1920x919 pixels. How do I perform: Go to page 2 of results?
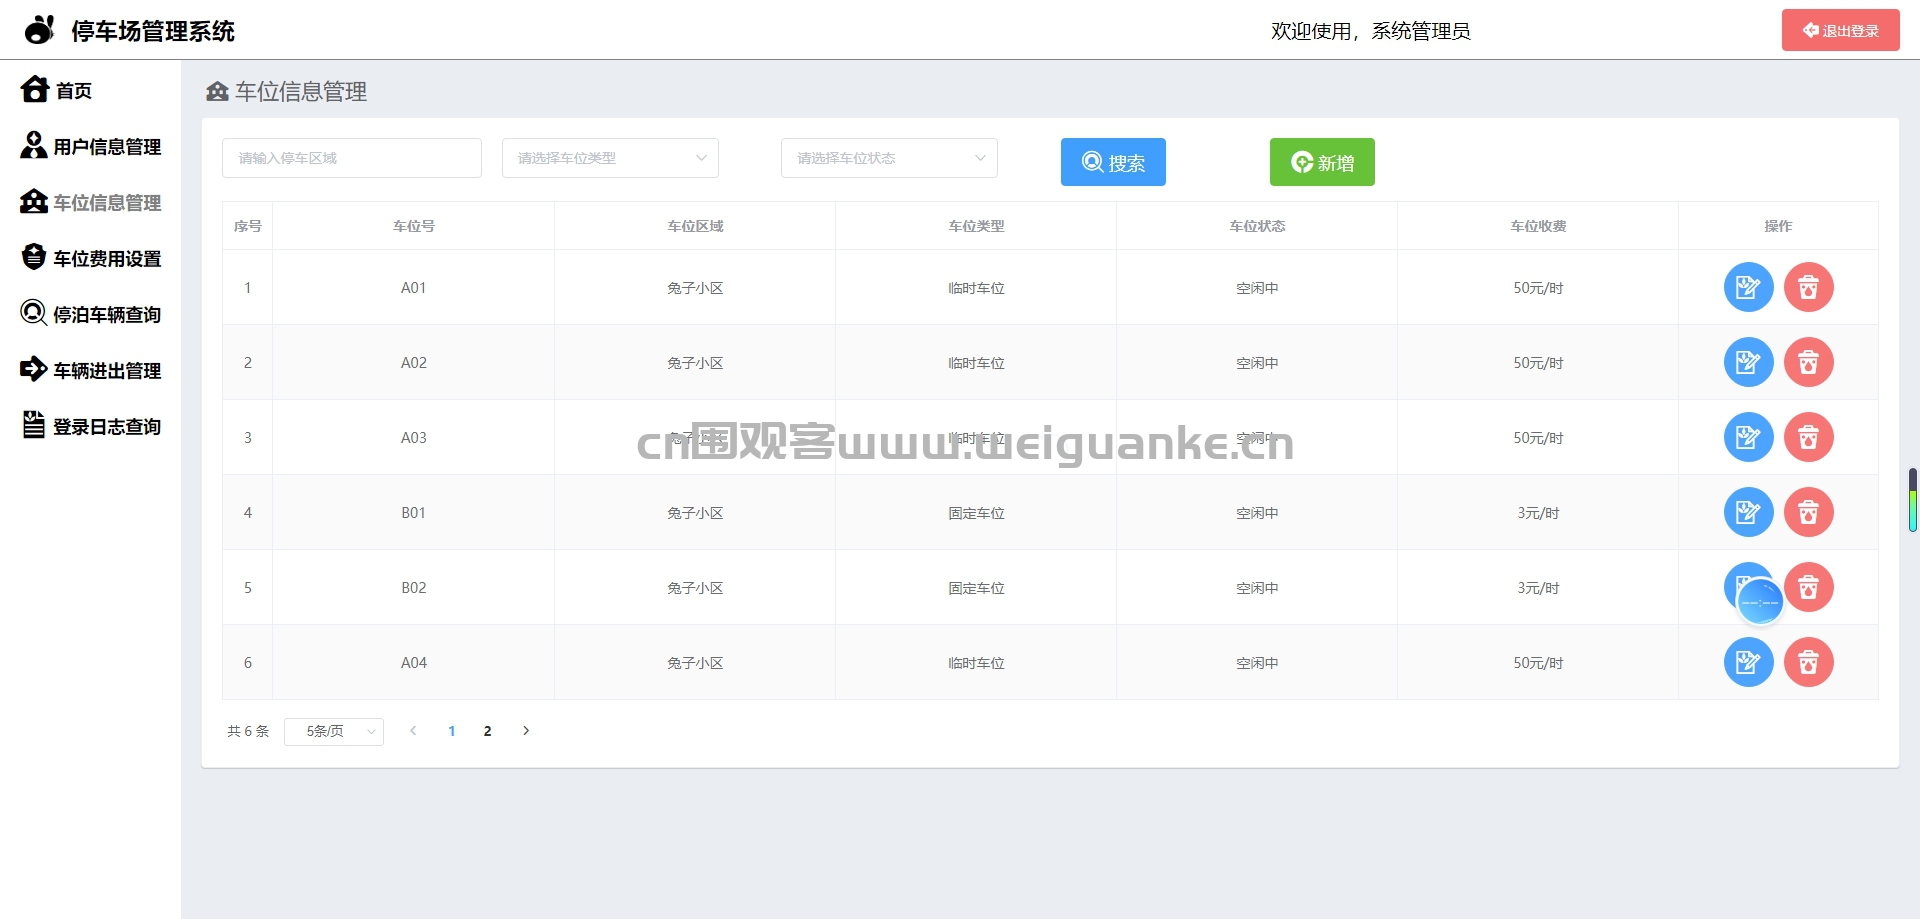pos(487,731)
